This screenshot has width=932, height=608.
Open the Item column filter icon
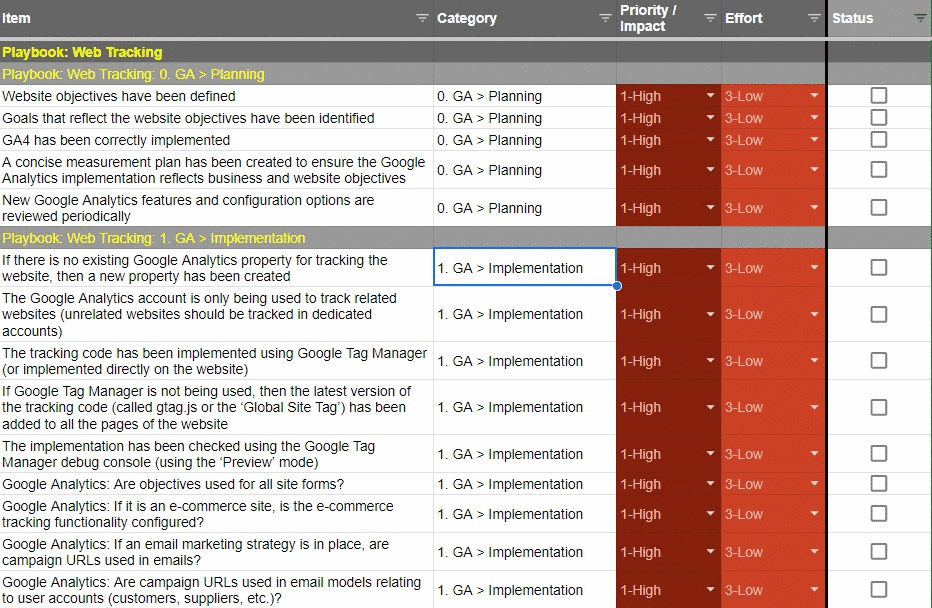click(x=422, y=18)
